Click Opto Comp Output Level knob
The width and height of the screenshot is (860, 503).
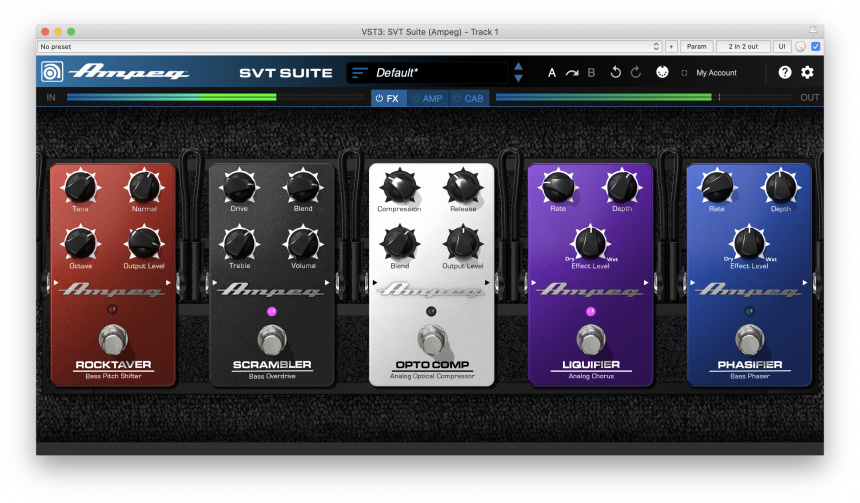click(463, 243)
